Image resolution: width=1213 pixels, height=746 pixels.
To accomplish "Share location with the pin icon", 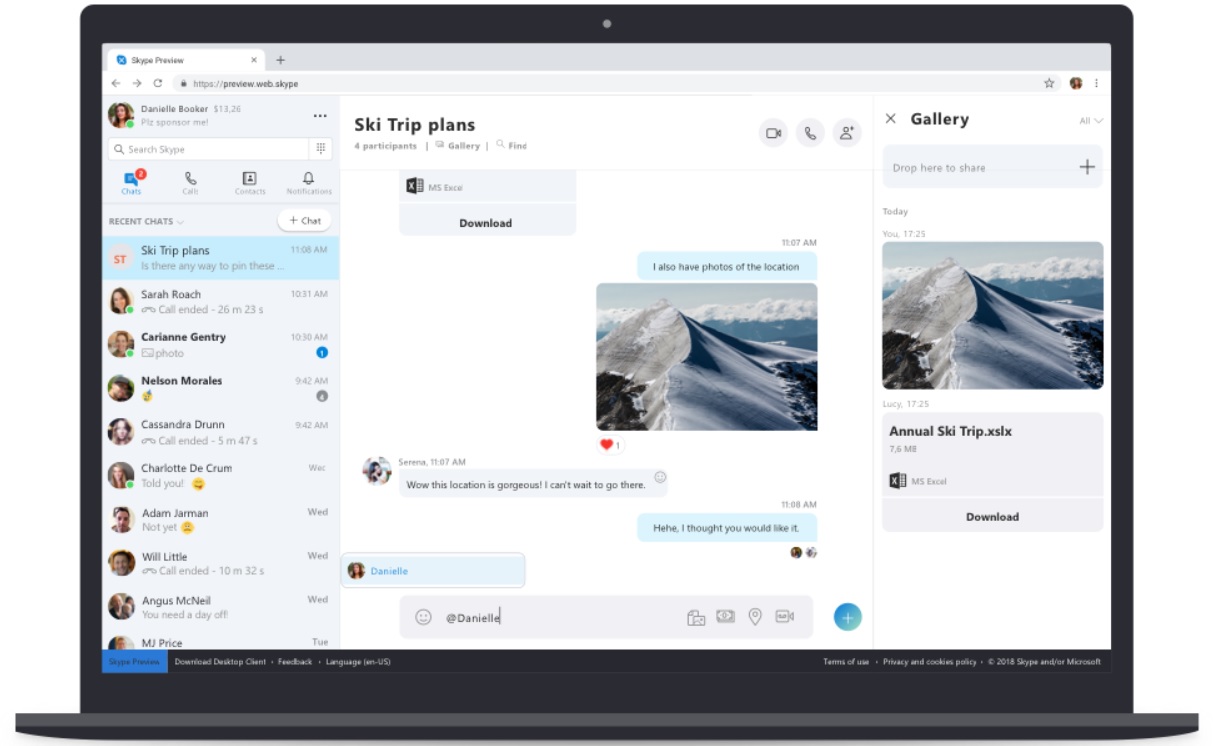I will click(755, 616).
